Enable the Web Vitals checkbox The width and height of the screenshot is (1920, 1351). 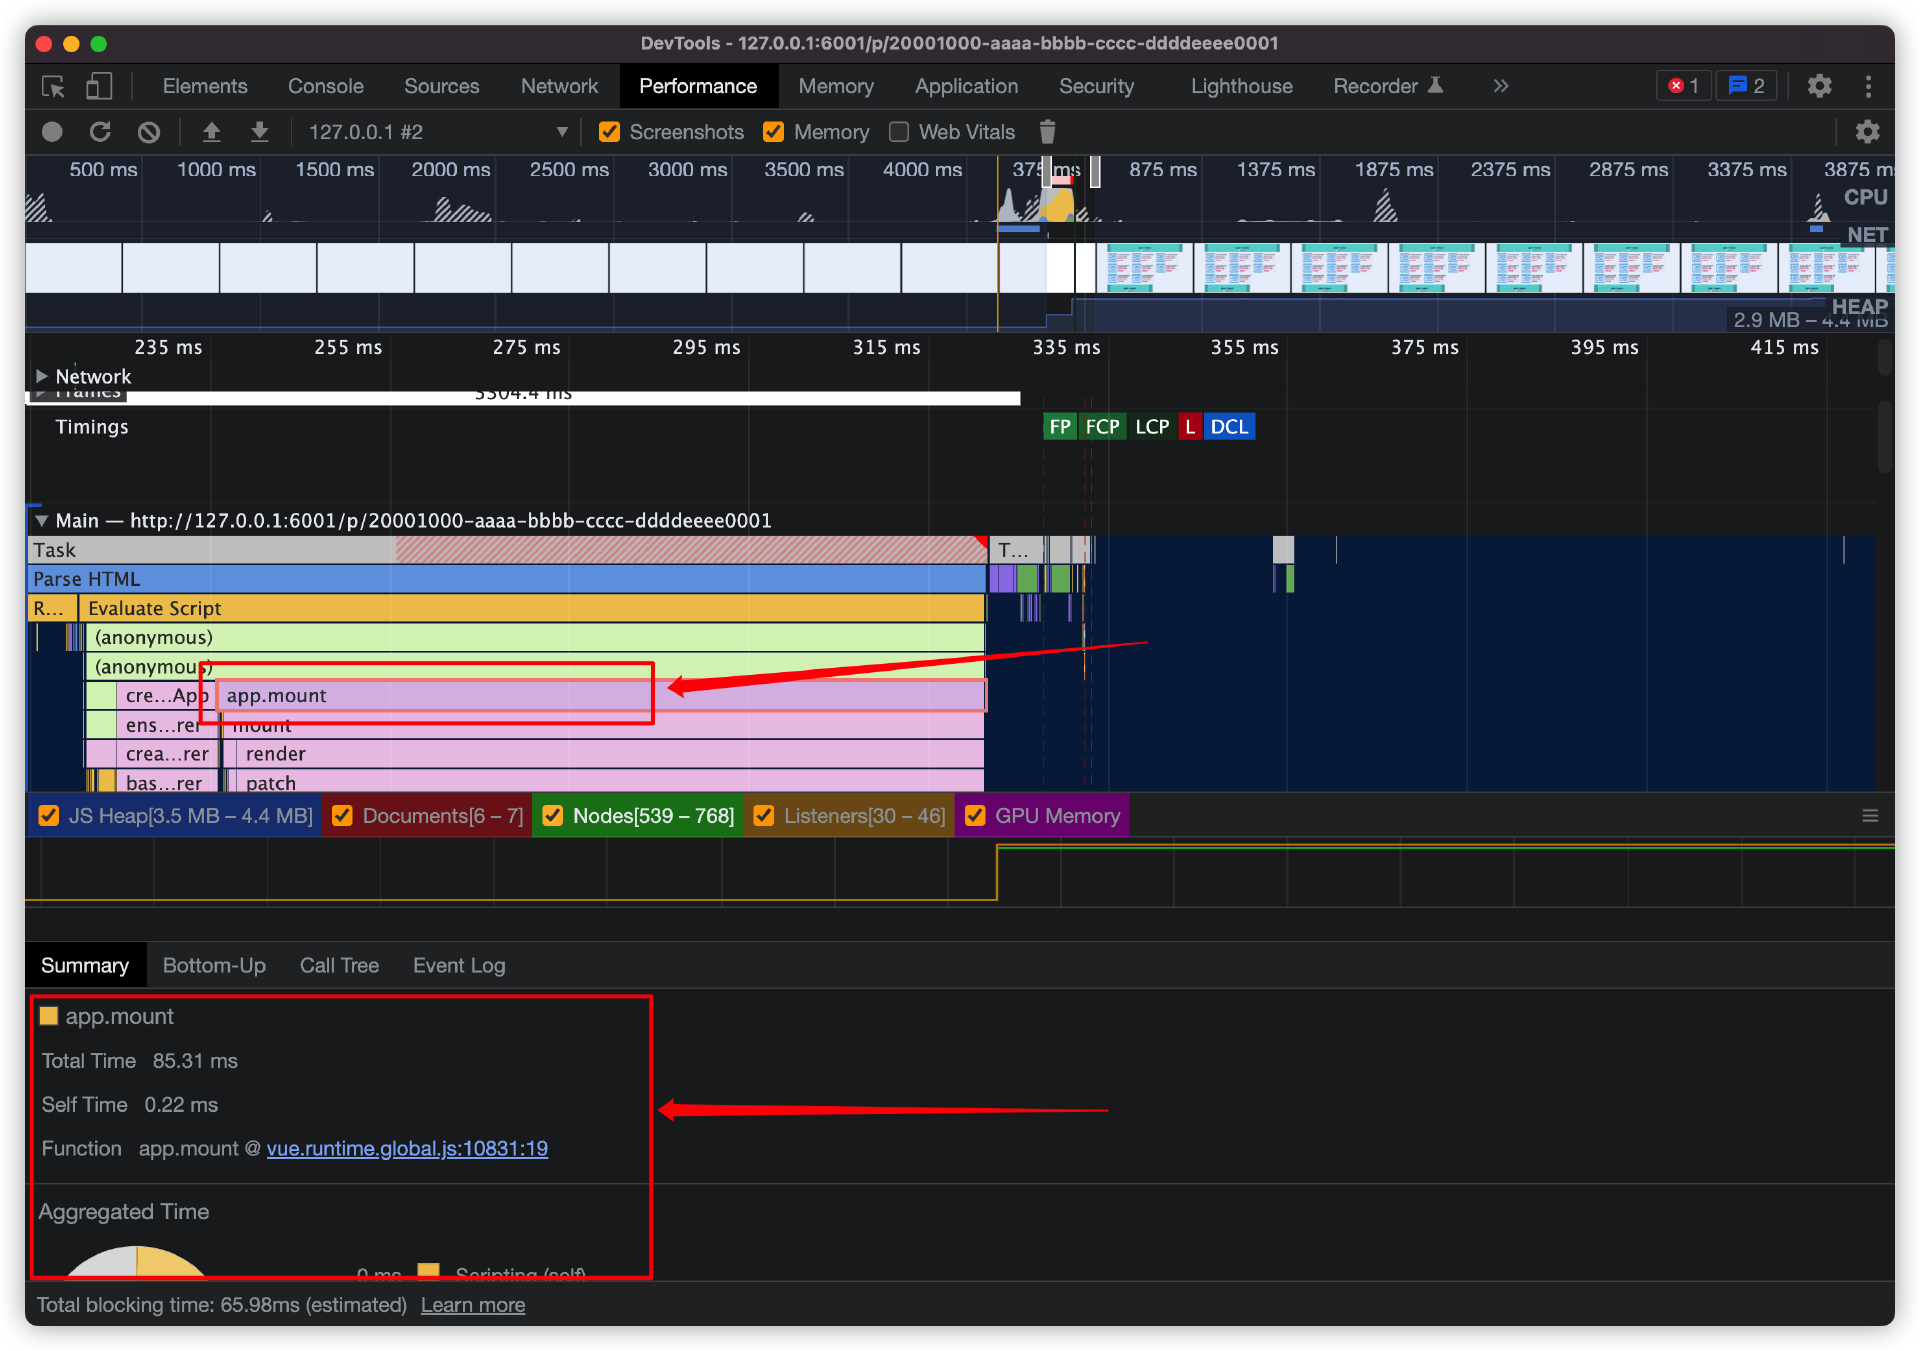click(899, 132)
